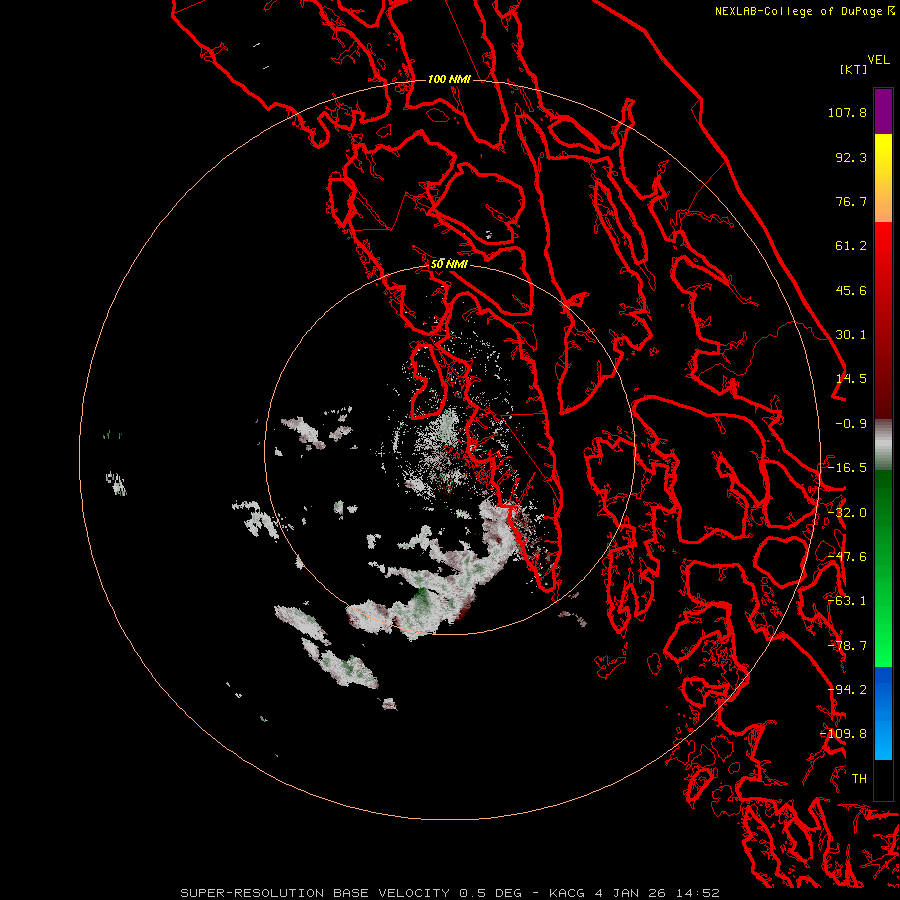Select the 30.1 value on velocity scale
This screenshot has height=900, width=900.
[851, 335]
